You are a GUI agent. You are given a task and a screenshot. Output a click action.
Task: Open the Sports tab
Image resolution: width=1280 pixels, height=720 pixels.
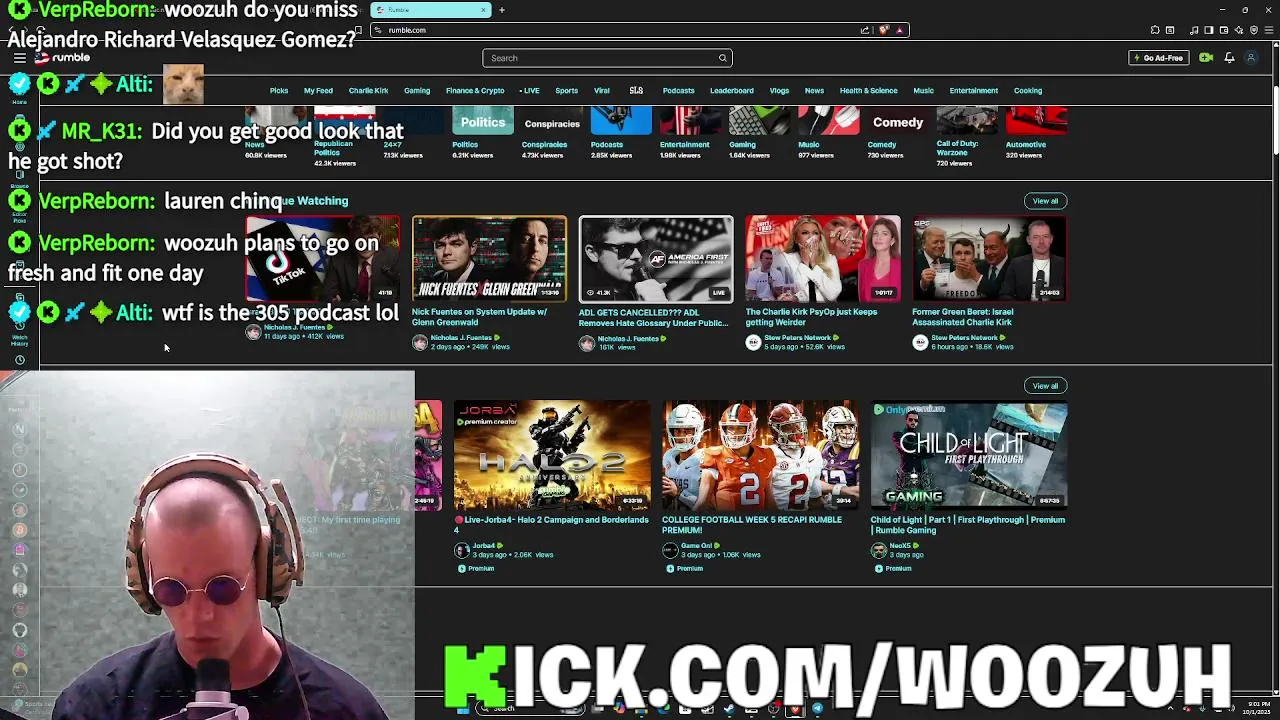click(566, 91)
